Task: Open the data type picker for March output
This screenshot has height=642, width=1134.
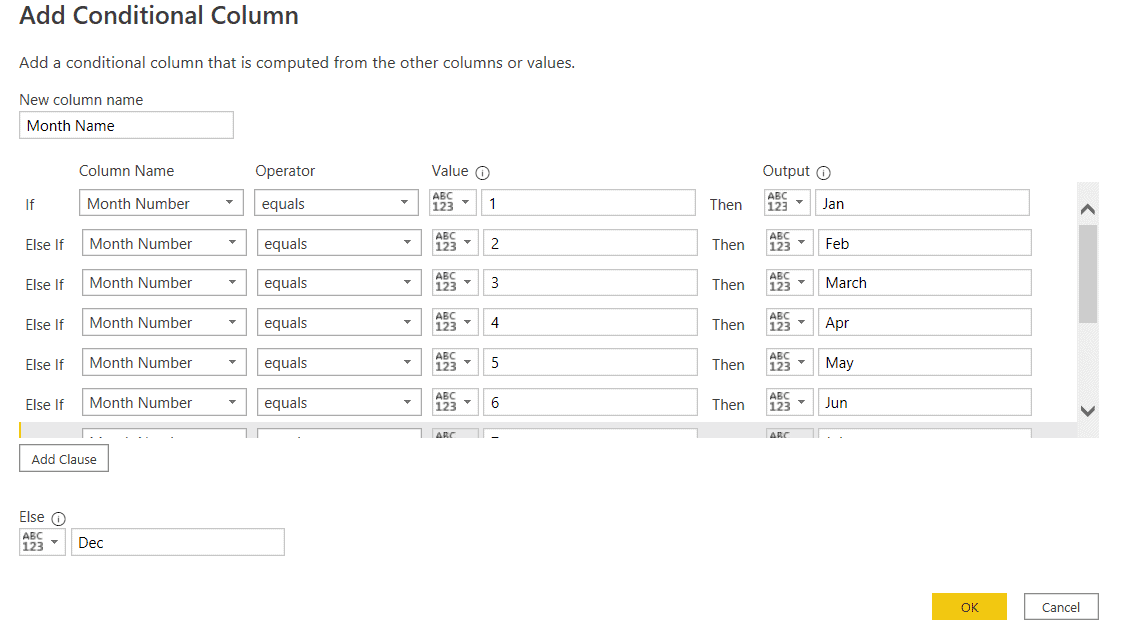Action: 787,282
